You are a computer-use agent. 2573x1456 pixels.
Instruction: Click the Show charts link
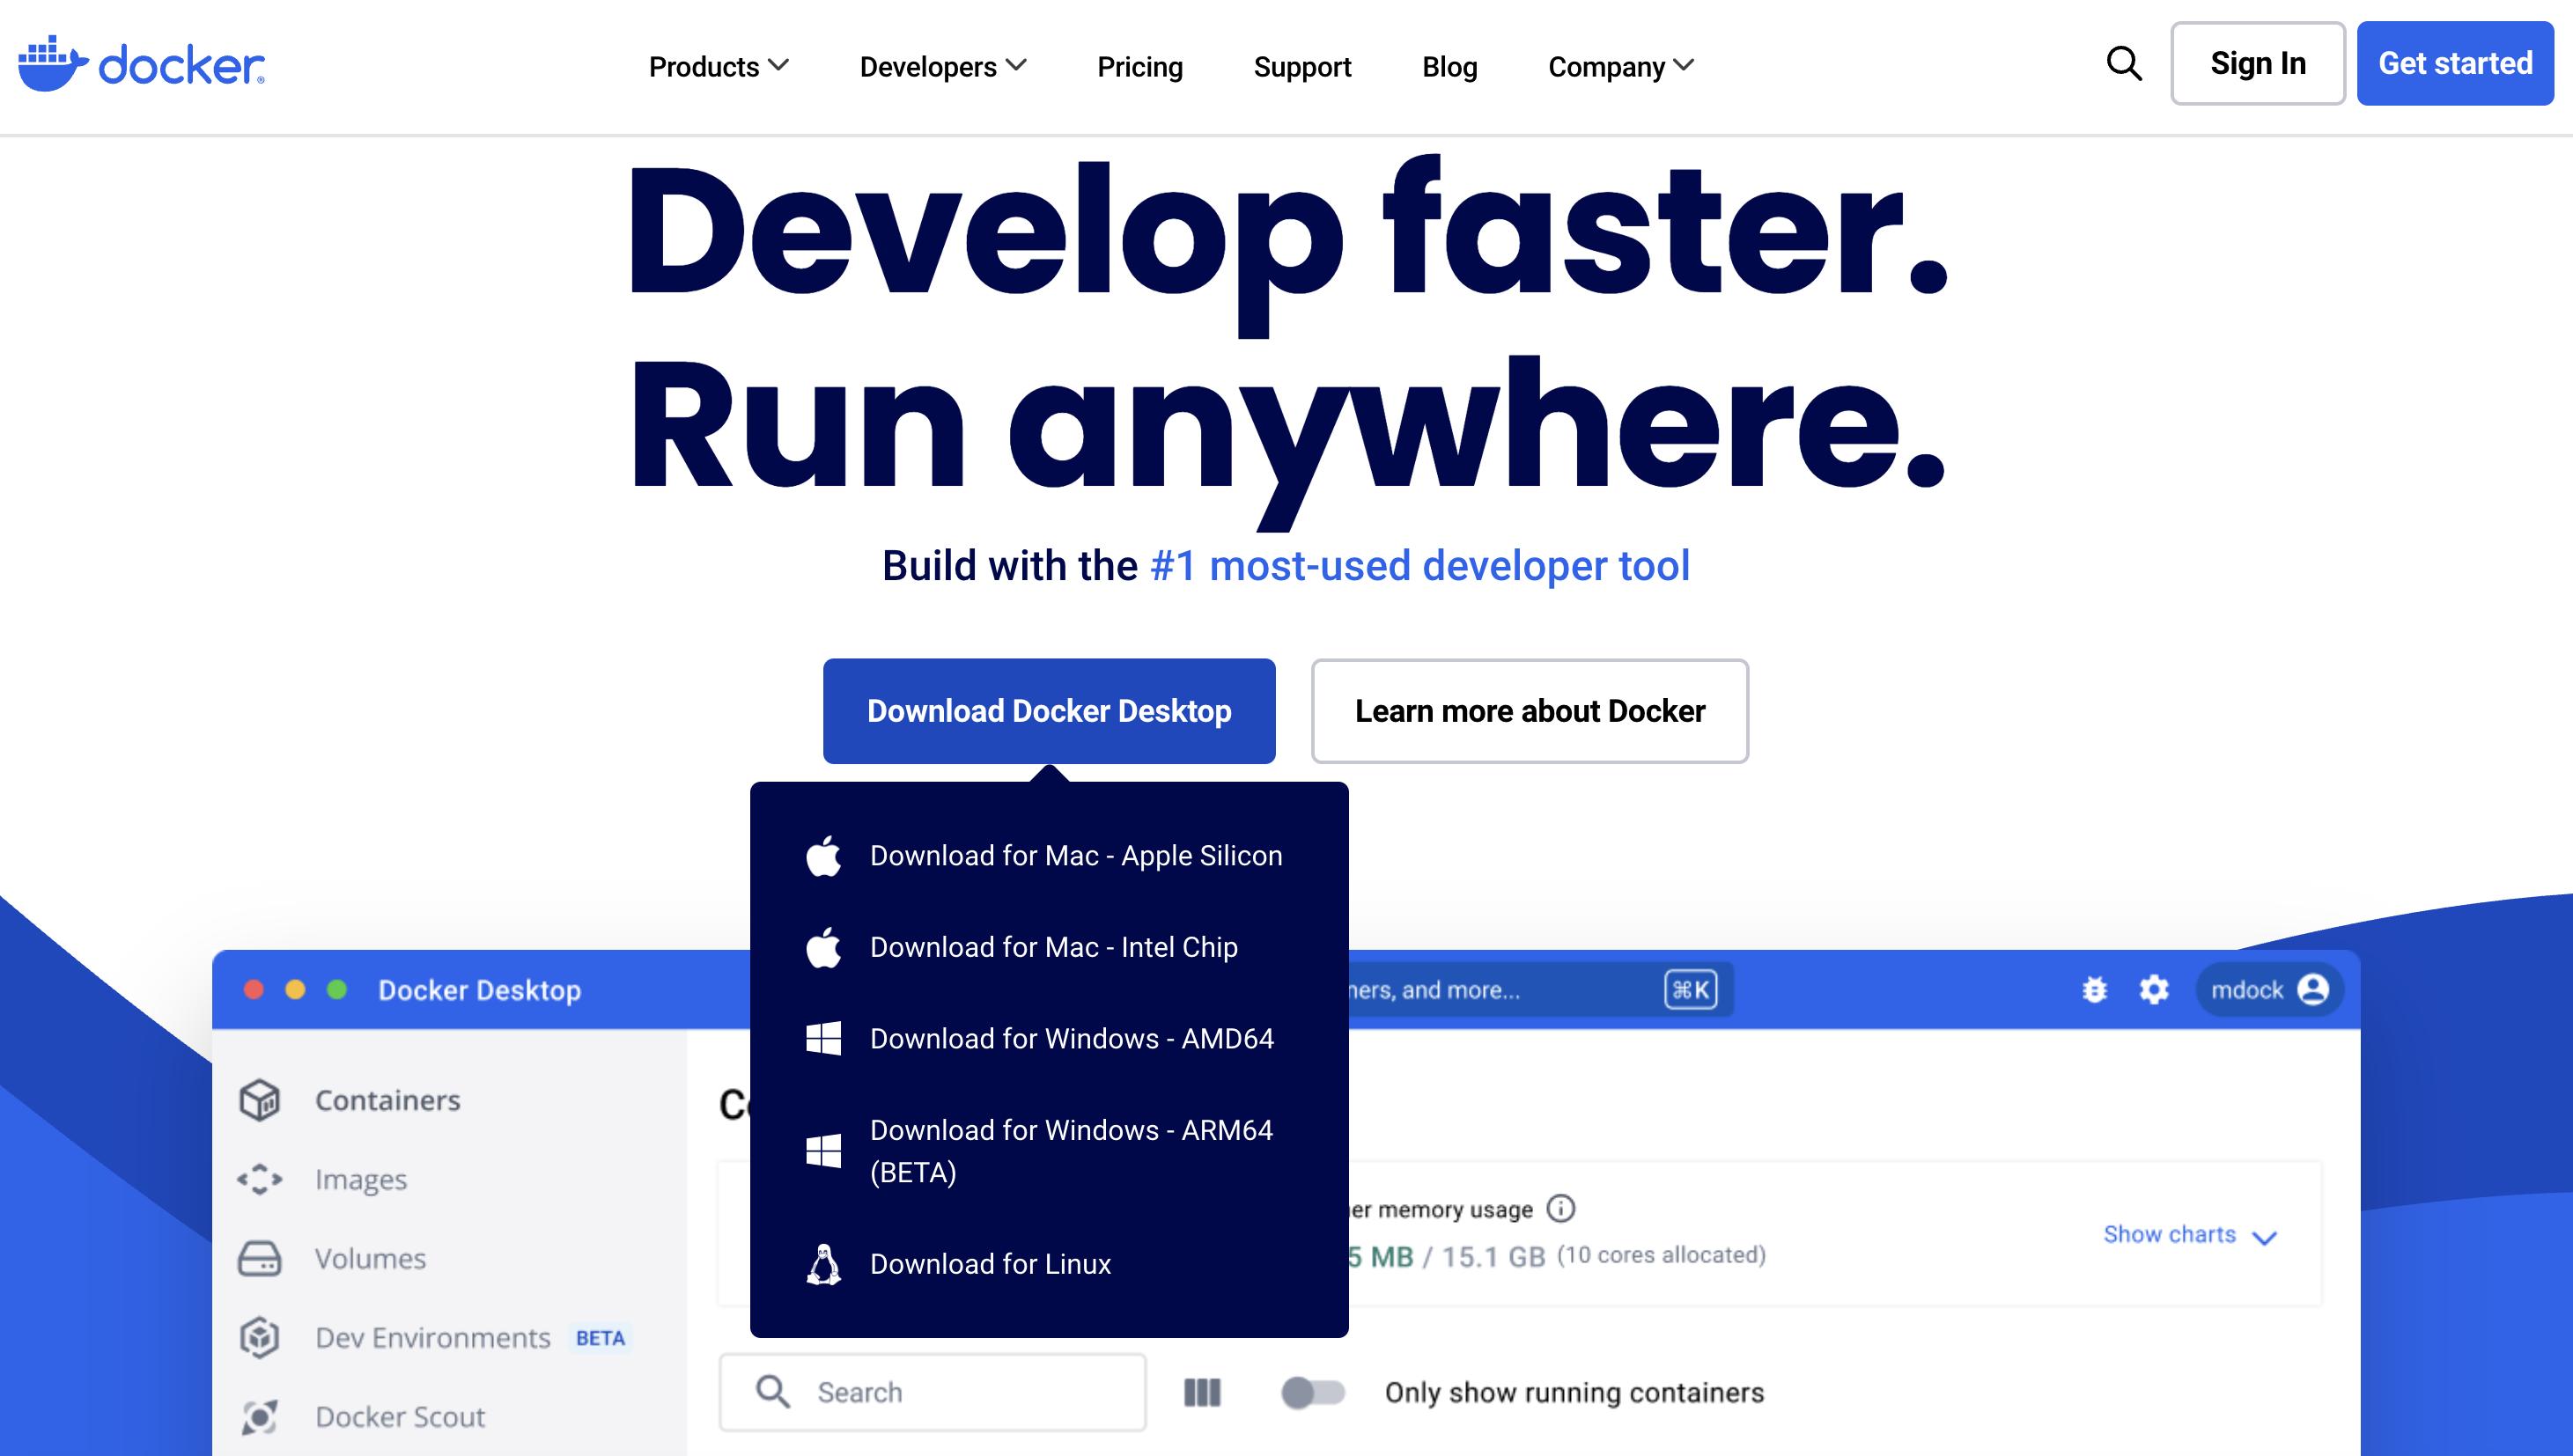[2169, 1234]
